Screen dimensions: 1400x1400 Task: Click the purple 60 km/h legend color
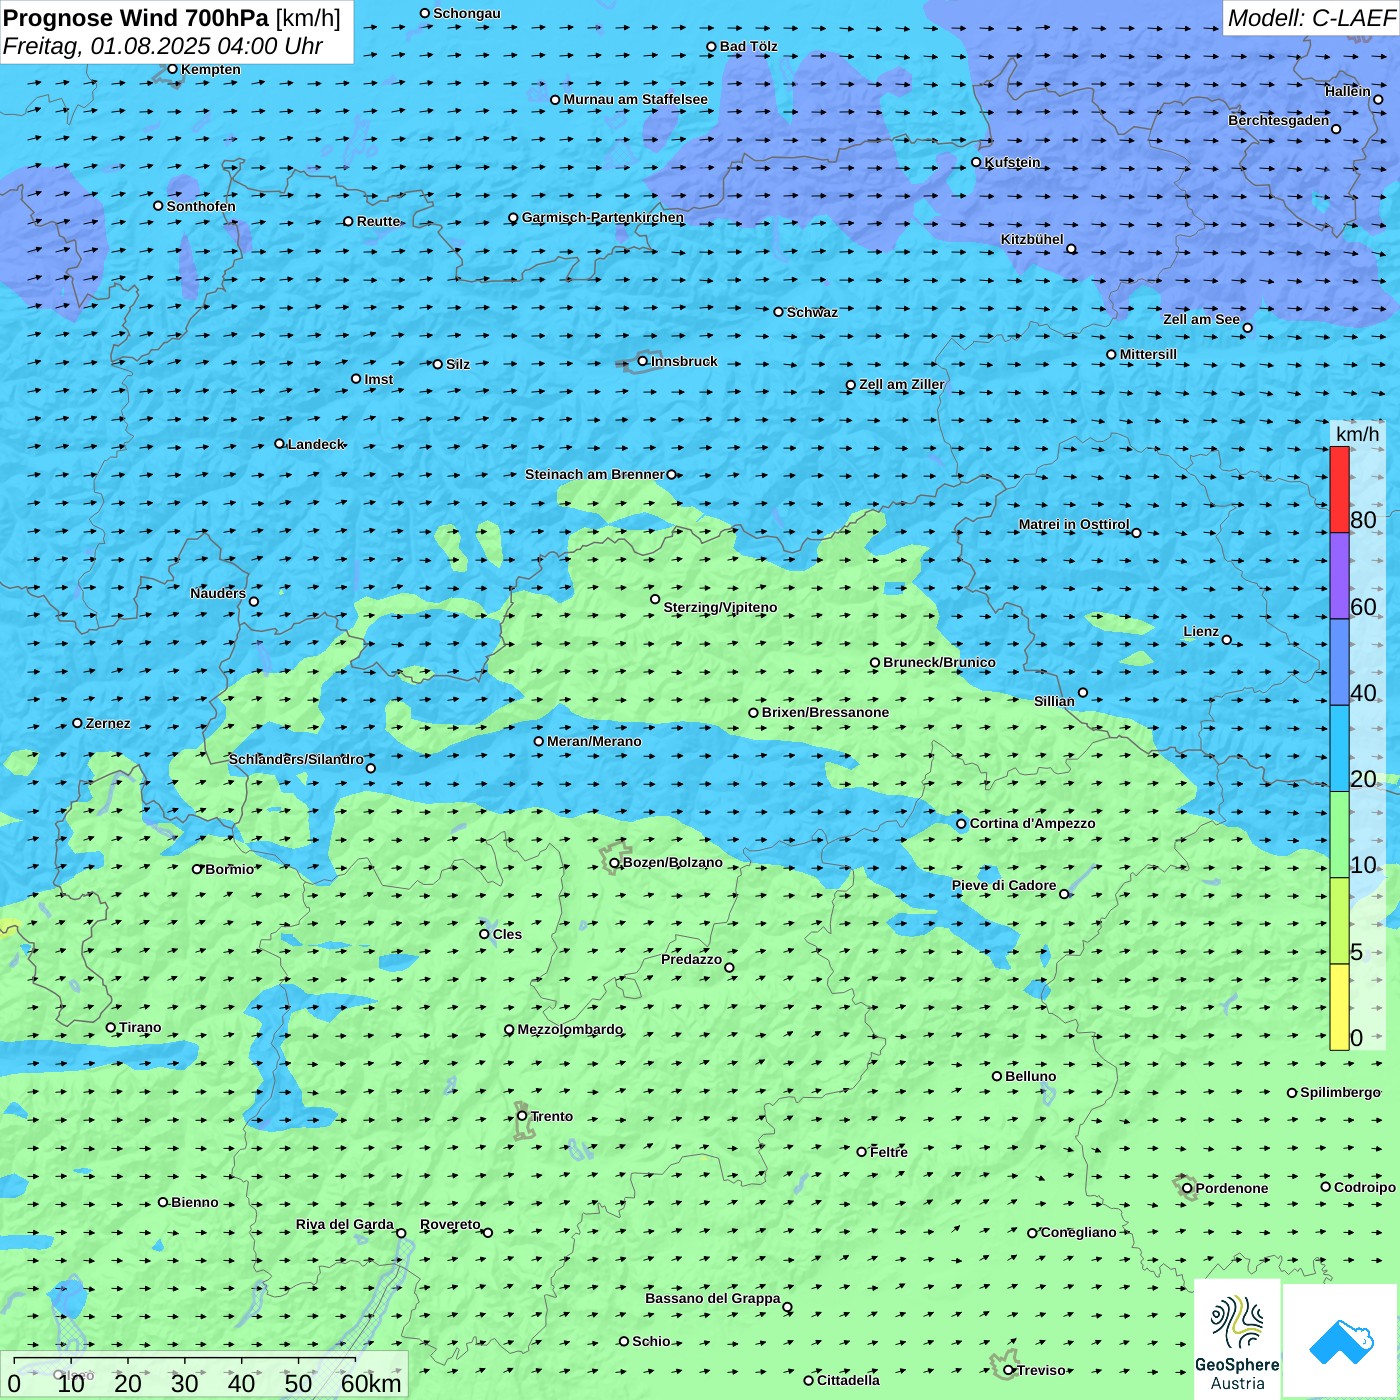pos(1339,576)
